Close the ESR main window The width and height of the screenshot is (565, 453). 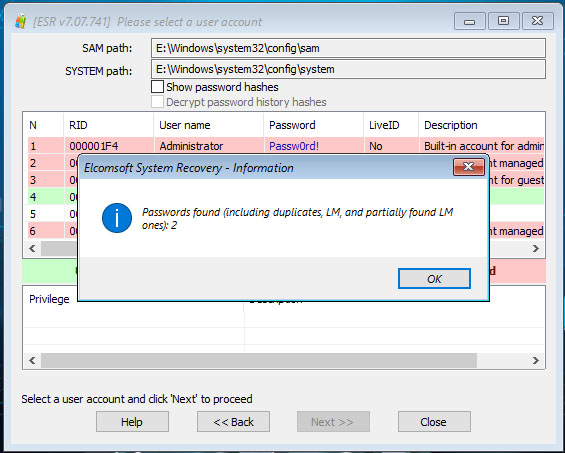(x=537, y=21)
